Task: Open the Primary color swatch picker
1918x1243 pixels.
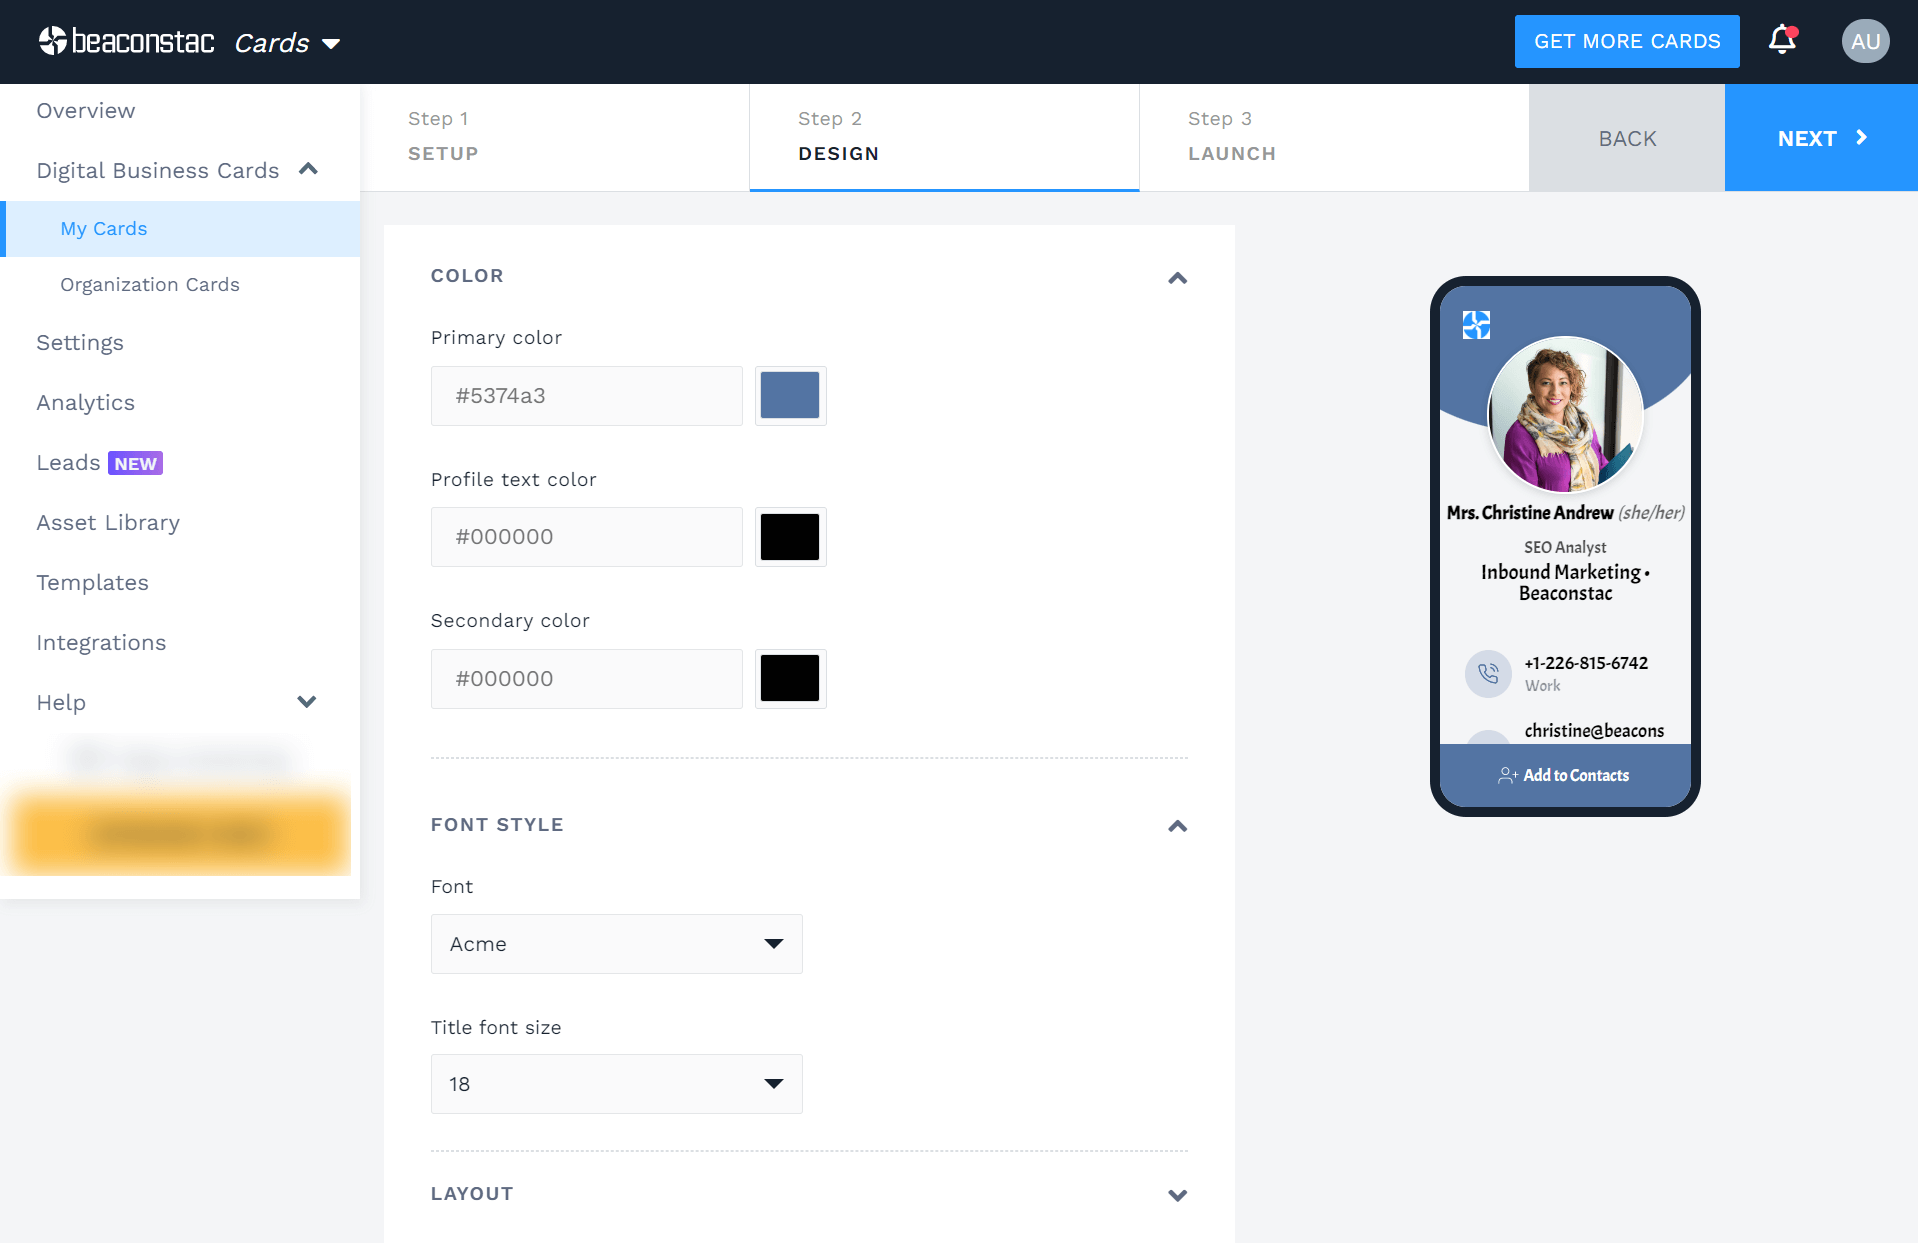Action: pyautogui.click(x=790, y=395)
